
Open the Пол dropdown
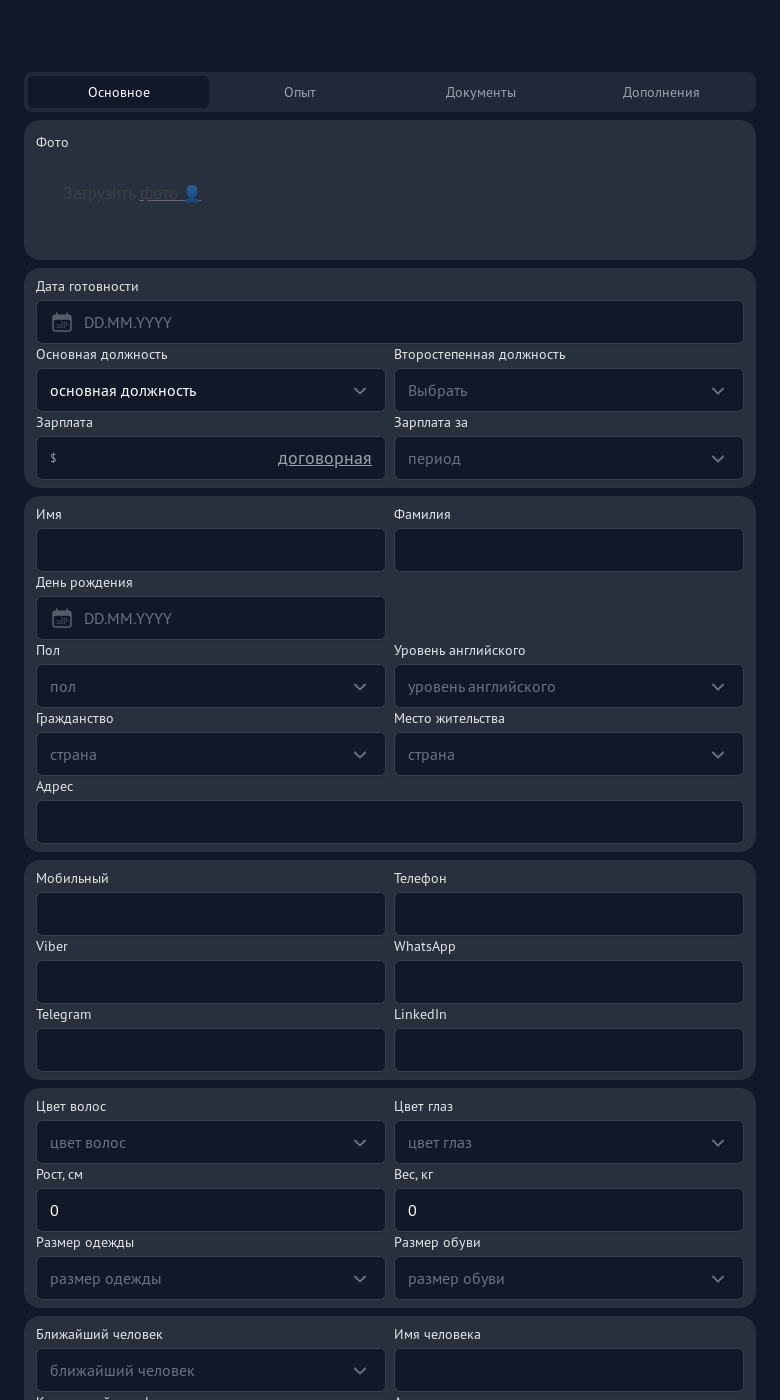point(210,686)
